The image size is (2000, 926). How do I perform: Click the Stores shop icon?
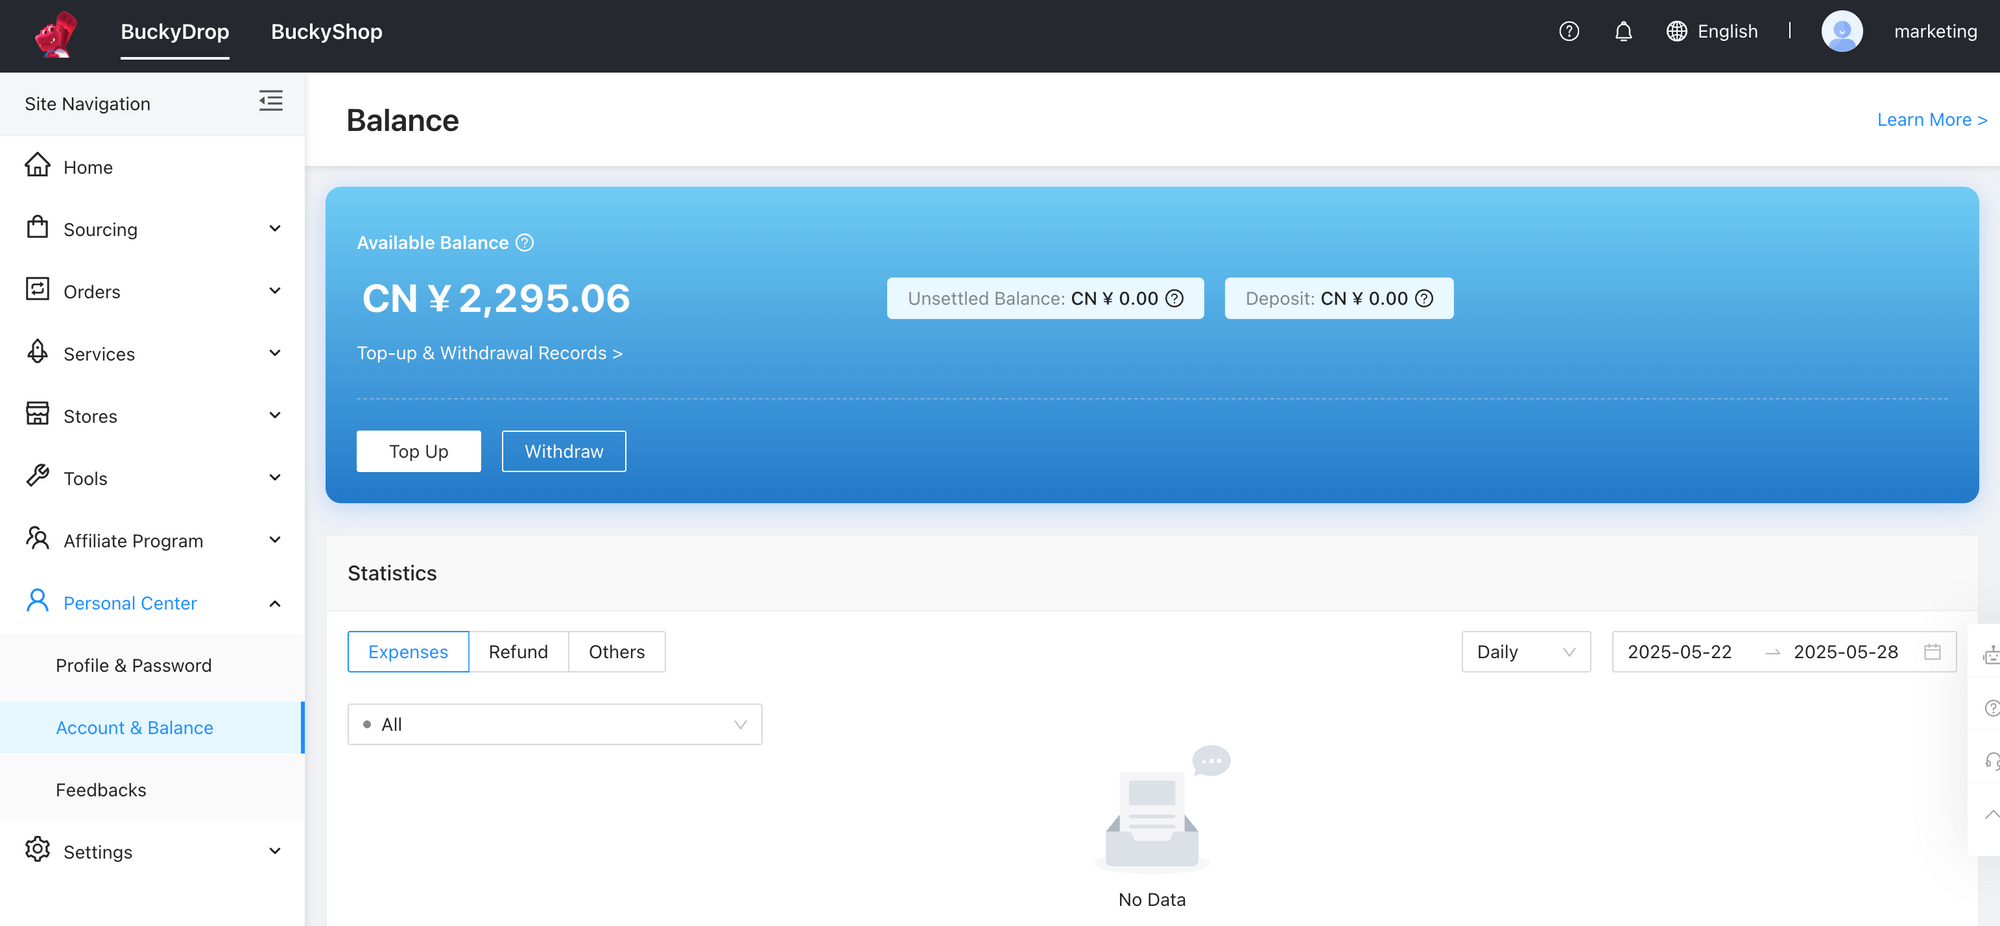(x=38, y=414)
